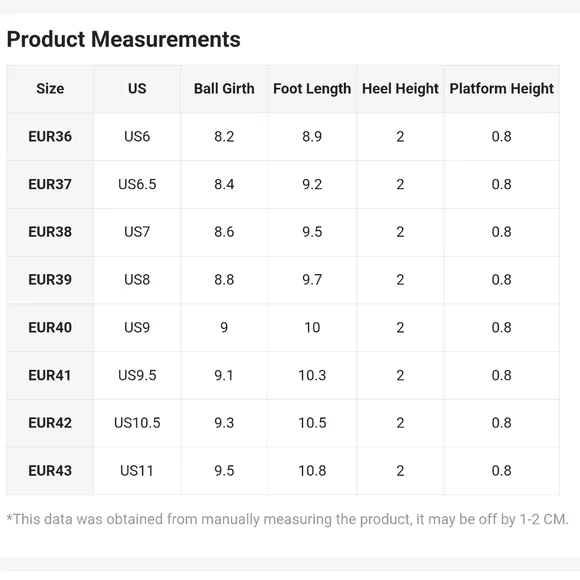Select the EUR36 size row label

coord(50,136)
